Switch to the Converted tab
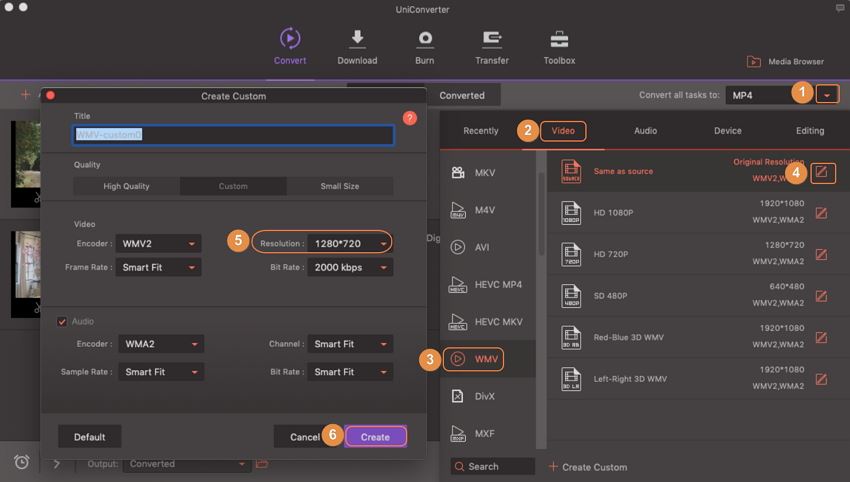The height and width of the screenshot is (482, 850). click(462, 95)
